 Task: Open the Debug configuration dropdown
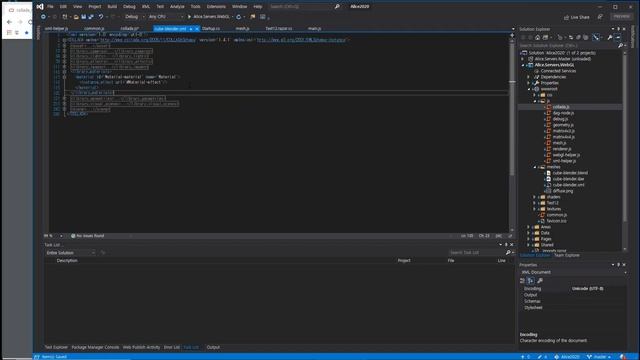click(x=135, y=17)
